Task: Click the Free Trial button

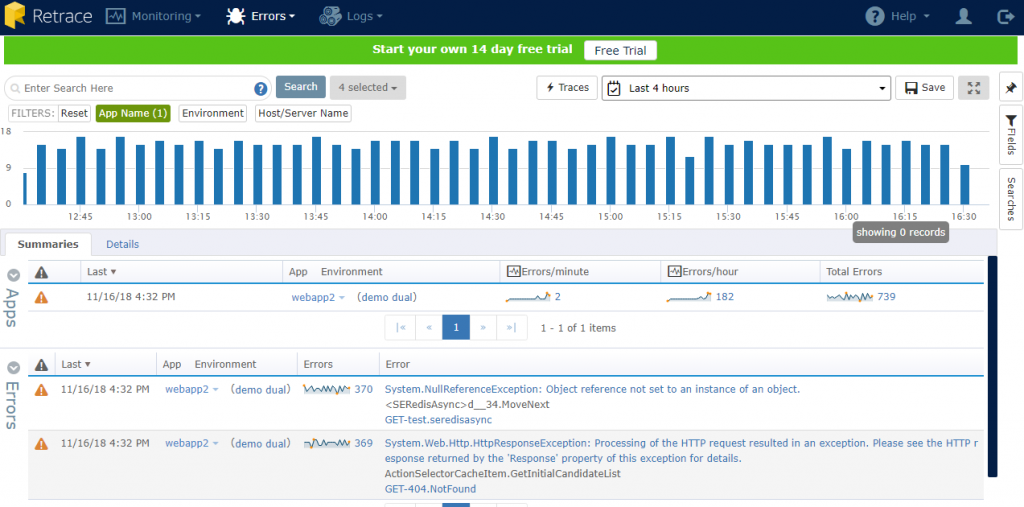Action: click(620, 50)
